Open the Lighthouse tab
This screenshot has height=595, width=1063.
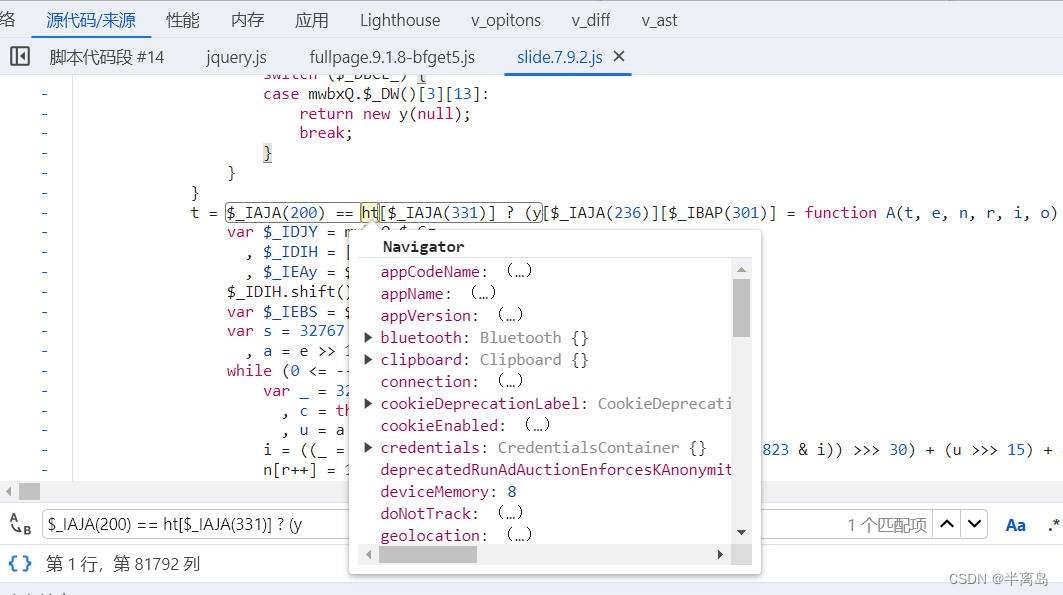tap(400, 20)
